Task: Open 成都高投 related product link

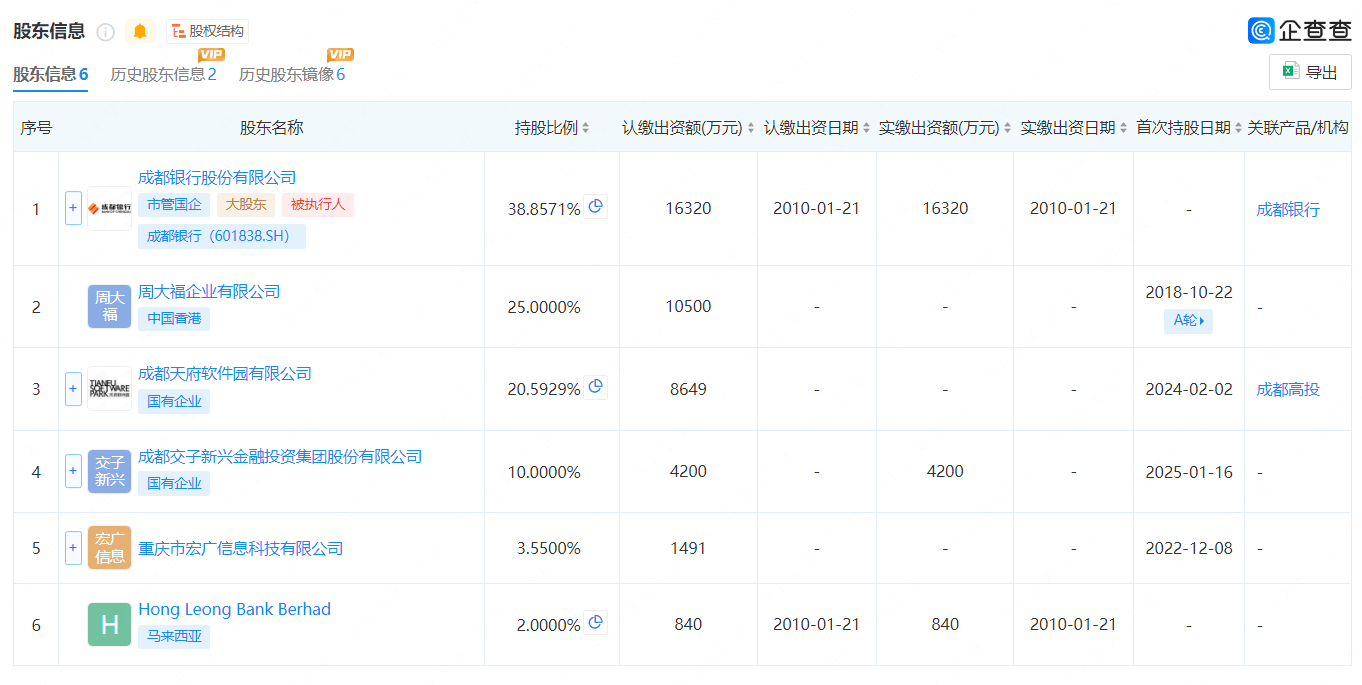Action: pyautogui.click(x=1288, y=390)
